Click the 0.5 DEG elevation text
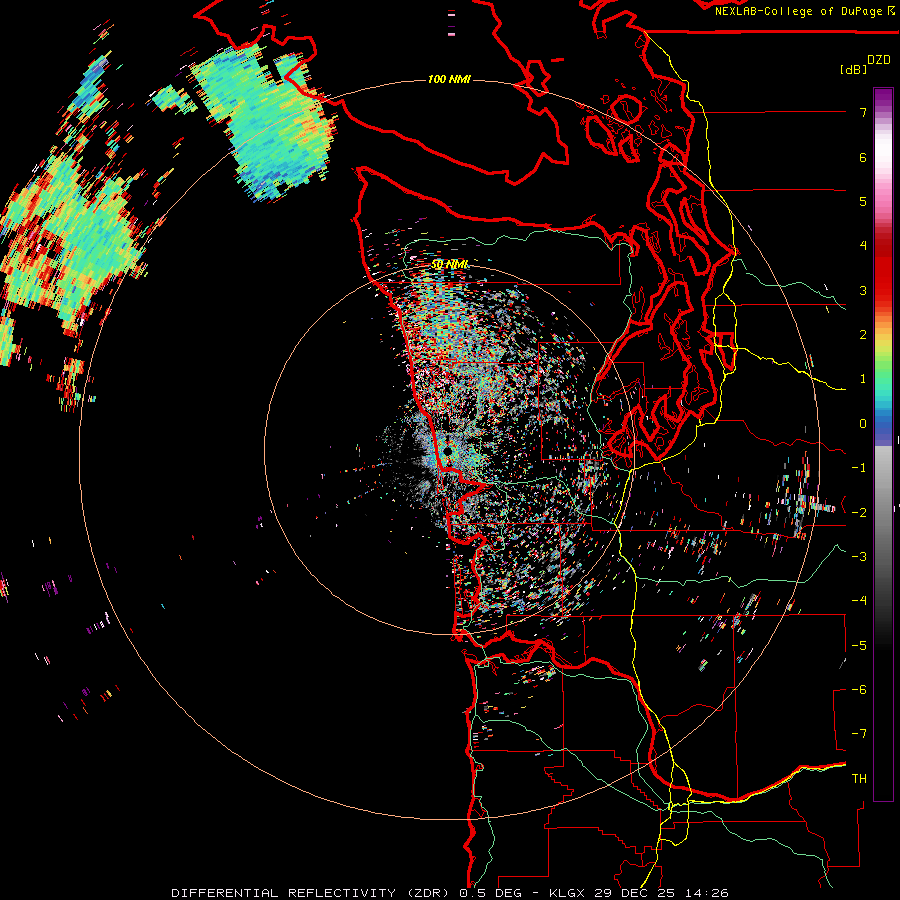The image size is (900, 900). click(x=491, y=893)
